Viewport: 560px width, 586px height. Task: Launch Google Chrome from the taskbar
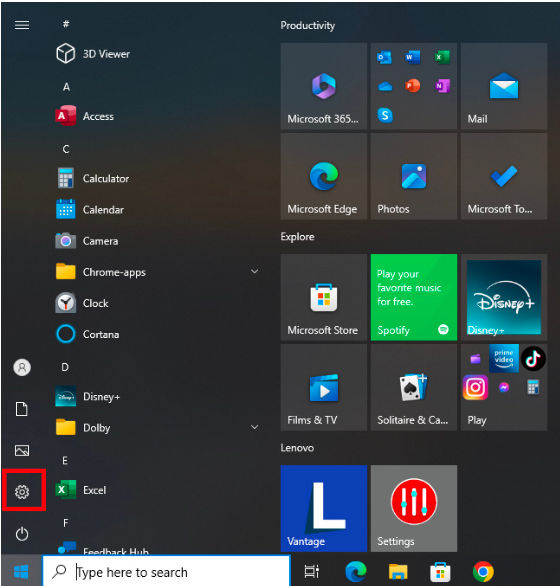point(483,572)
